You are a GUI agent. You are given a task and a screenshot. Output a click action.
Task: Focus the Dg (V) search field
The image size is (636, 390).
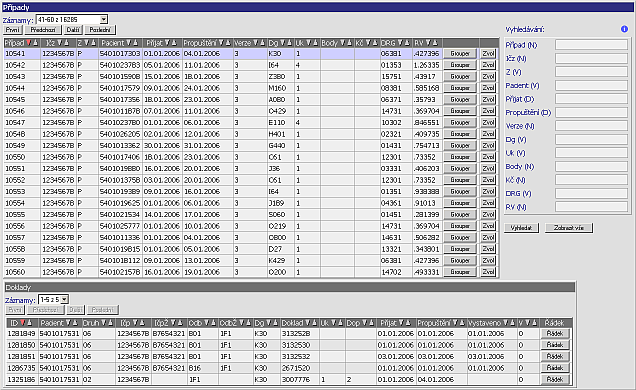pos(591,139)
